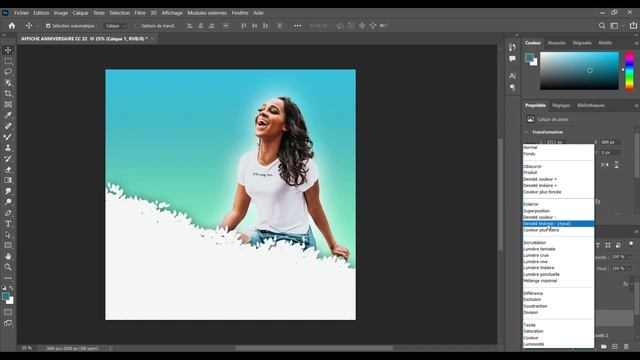The image size is (640, 360).
Task: Open the Filtre menu
Action: tap(140, 13)
